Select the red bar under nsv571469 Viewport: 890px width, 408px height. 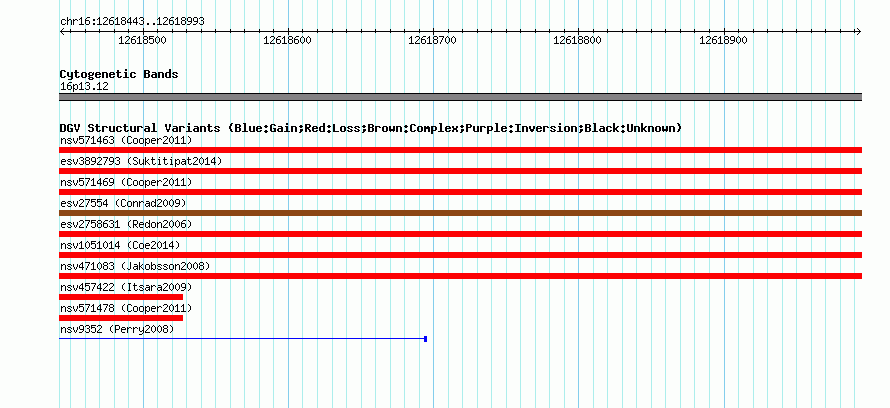[x=460, y=192]
